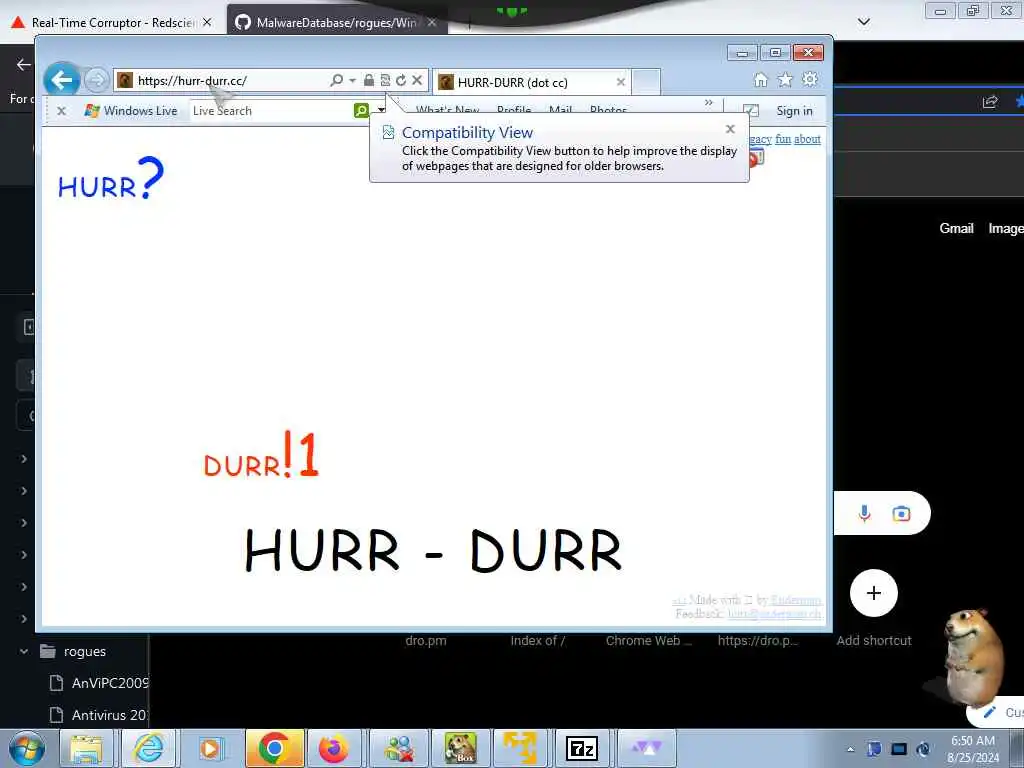The width and height of the screenshot is (1024, 768).
Task: Open Firefox from the taskbar
Action: point(334,748)
